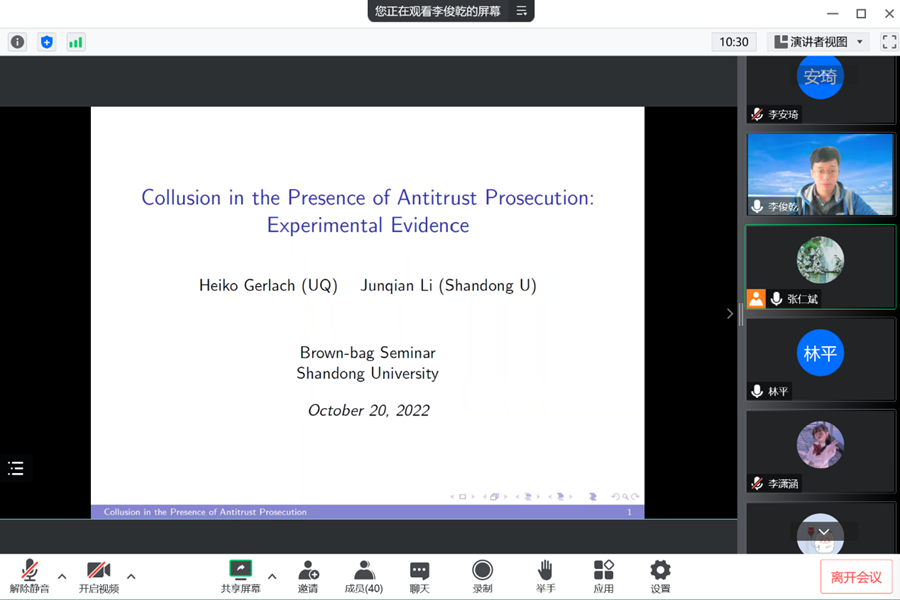Enter full screen mode icon
Screen dimensions: 900x600
[889, 42]
